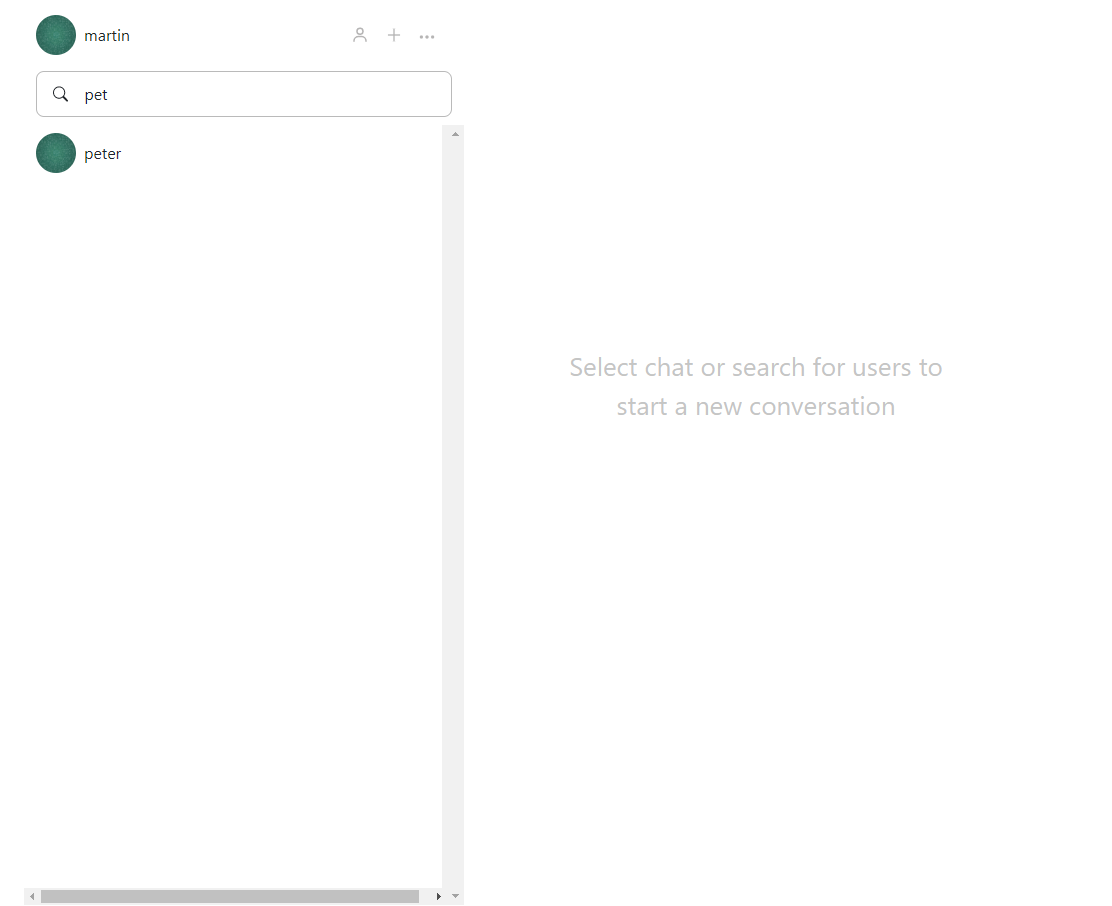
Task: Click the plus icon to start new chat
Action: coord(394,35)
